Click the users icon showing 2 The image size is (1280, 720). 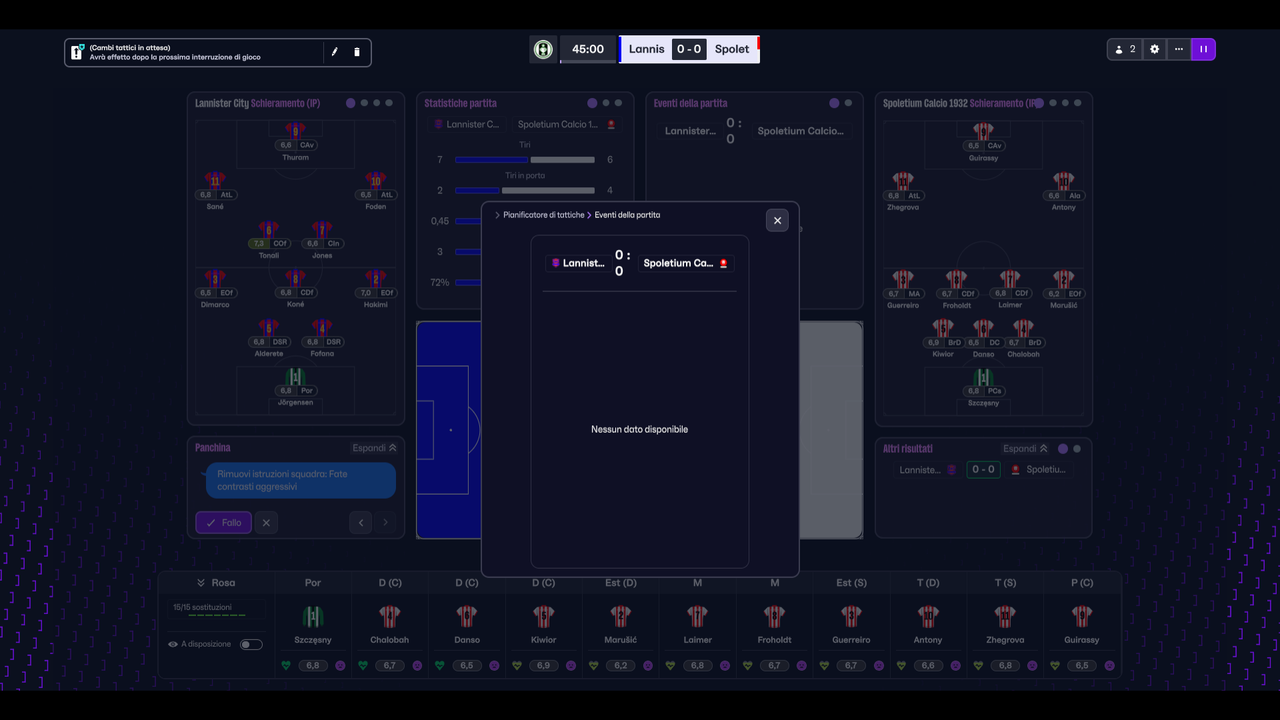coord(1125,49)
